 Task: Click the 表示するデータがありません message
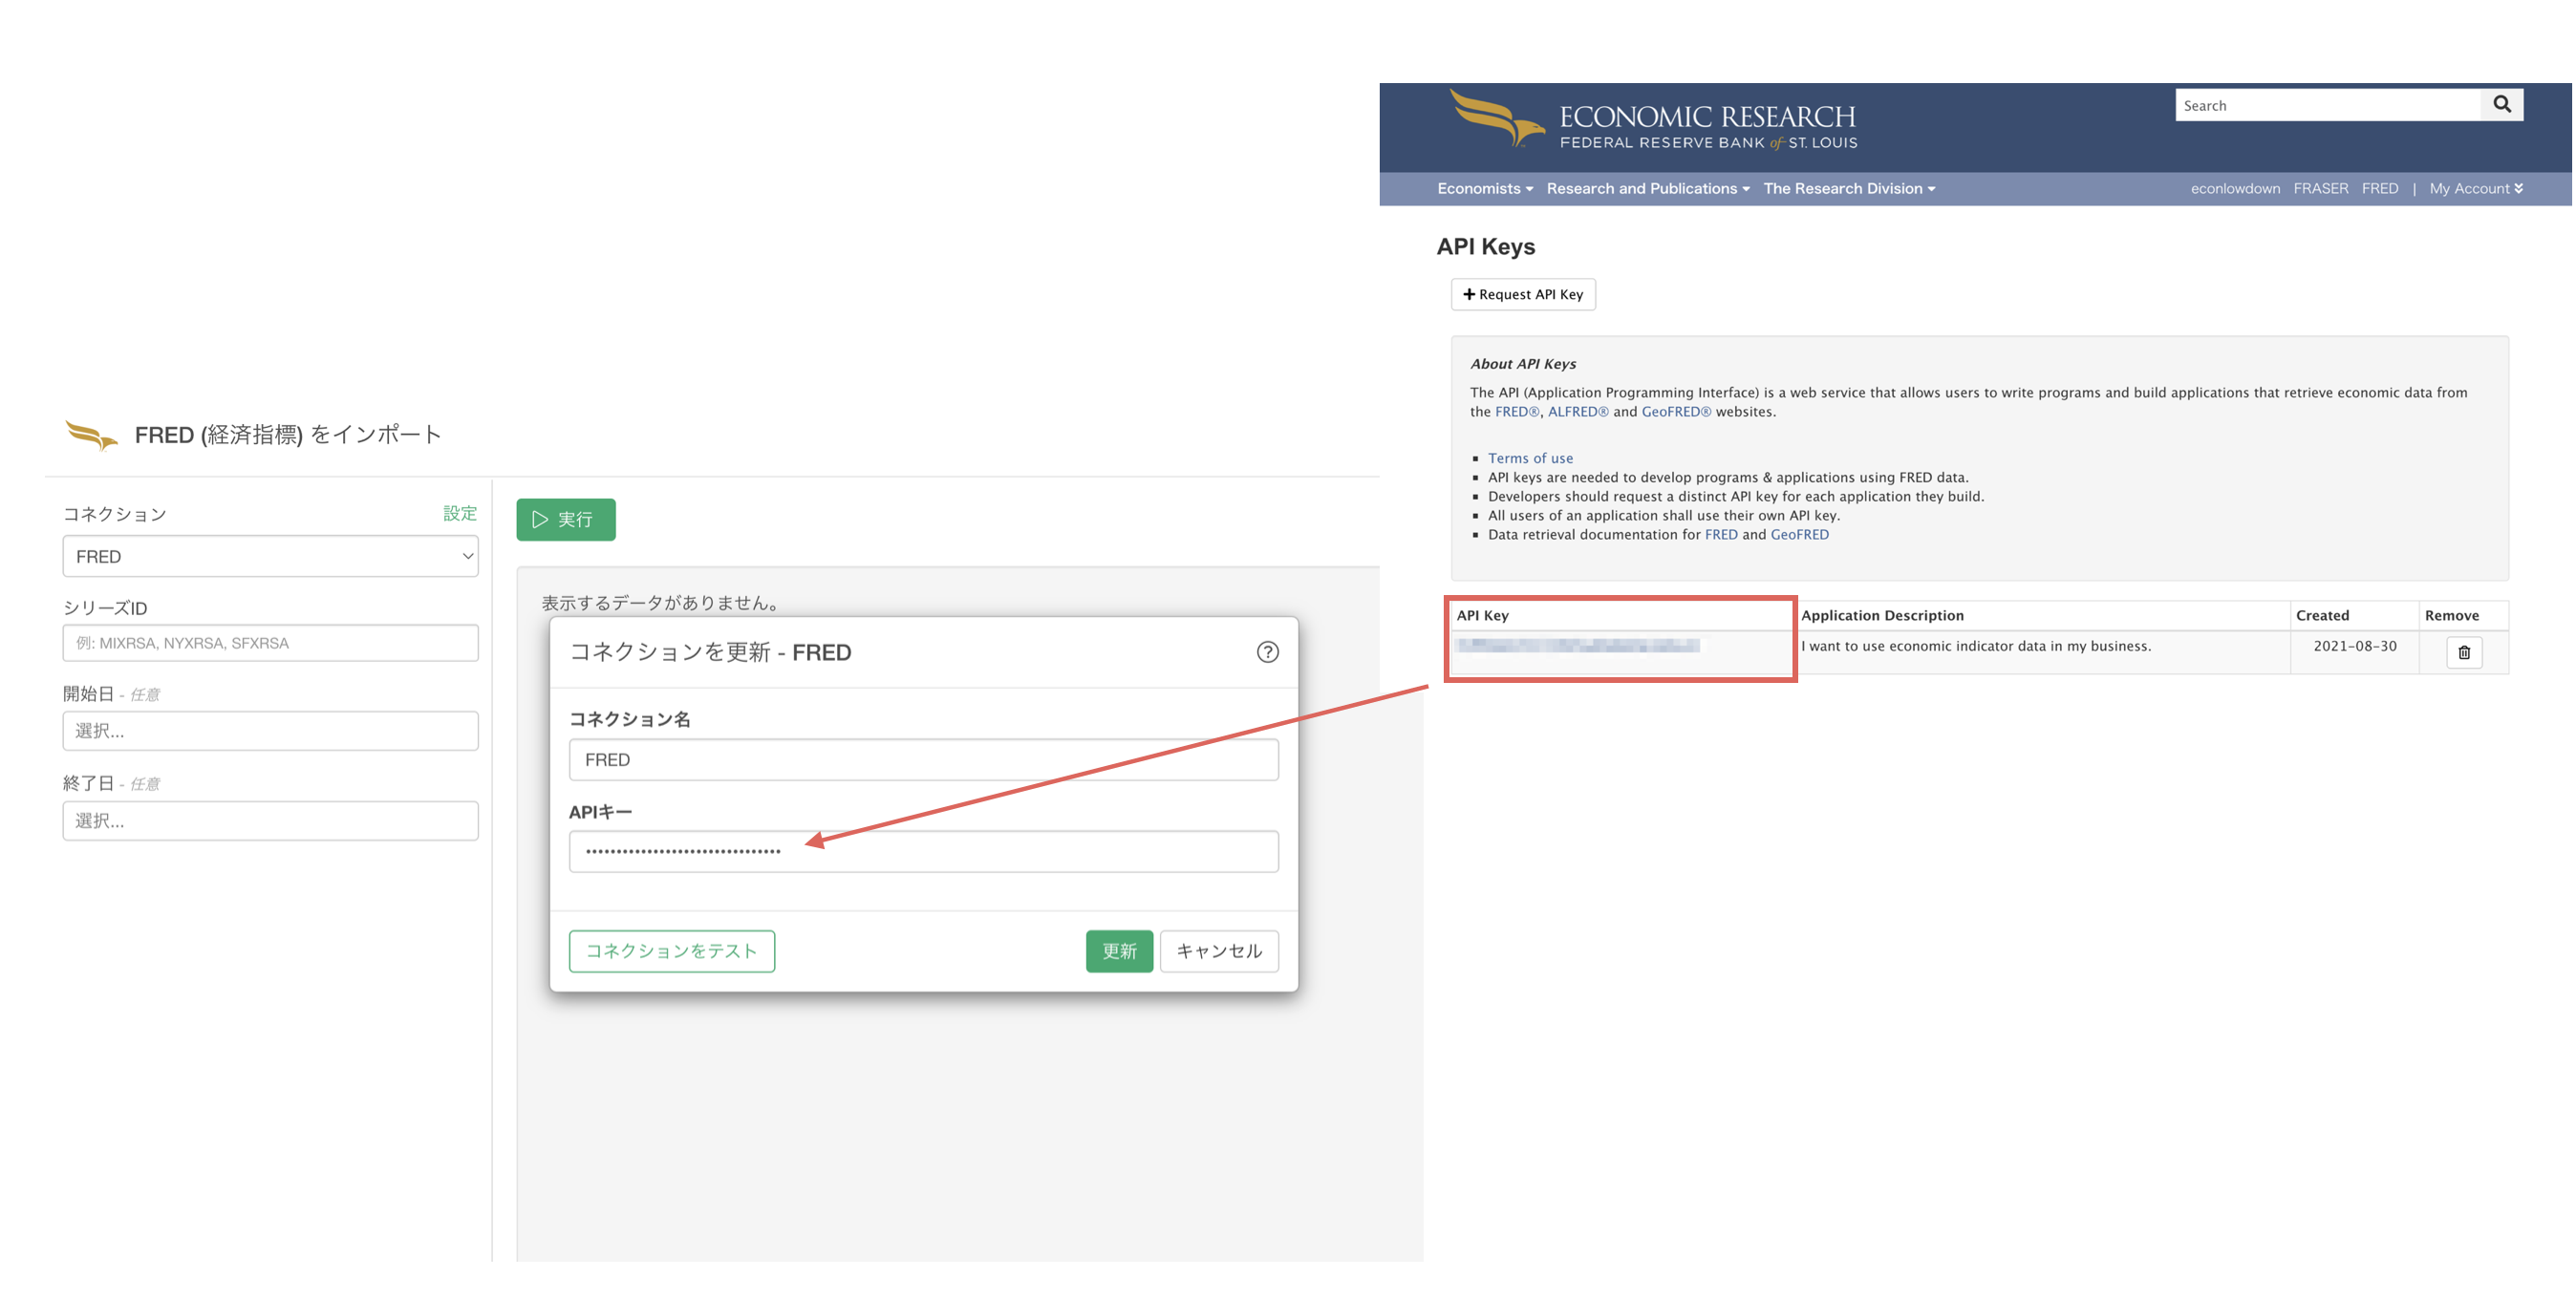pyautogui.click(x=660, y=602)
